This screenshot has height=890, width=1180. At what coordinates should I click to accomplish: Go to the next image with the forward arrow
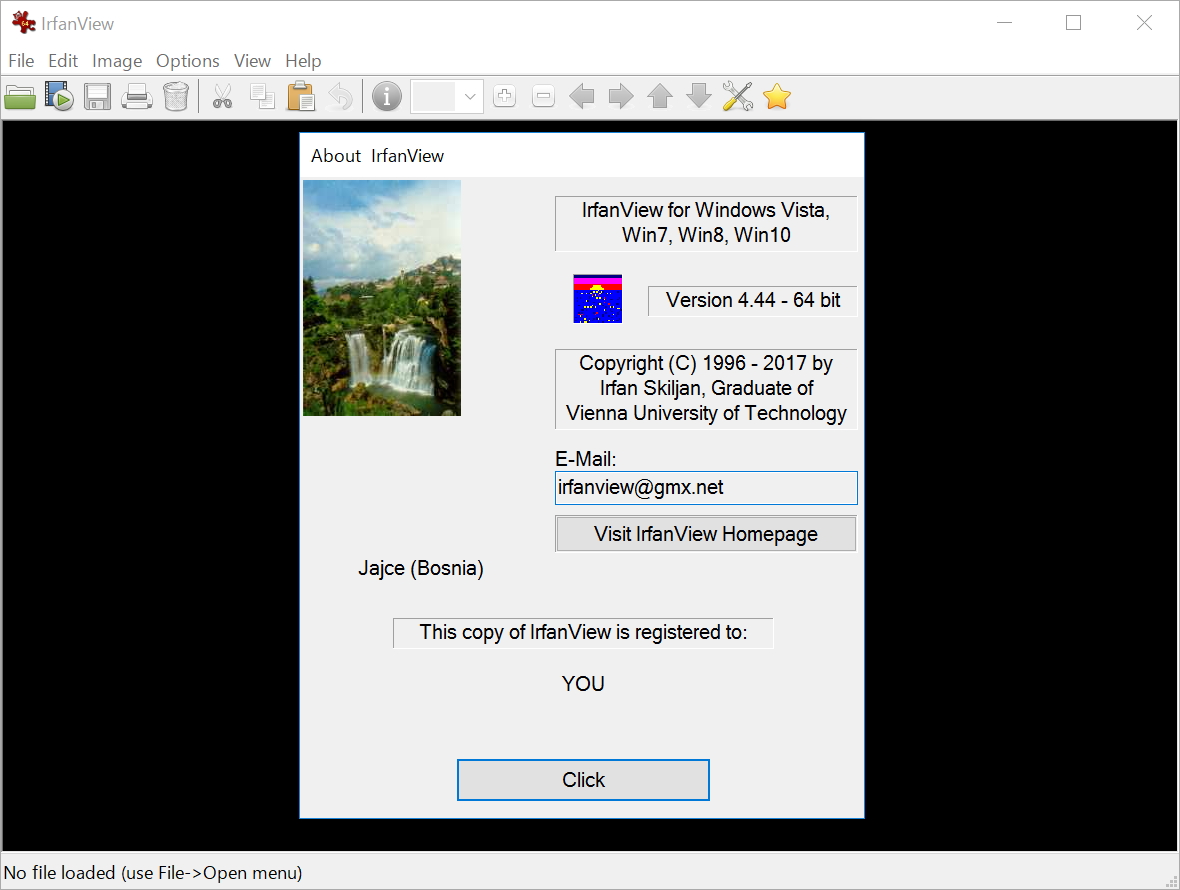620,96
